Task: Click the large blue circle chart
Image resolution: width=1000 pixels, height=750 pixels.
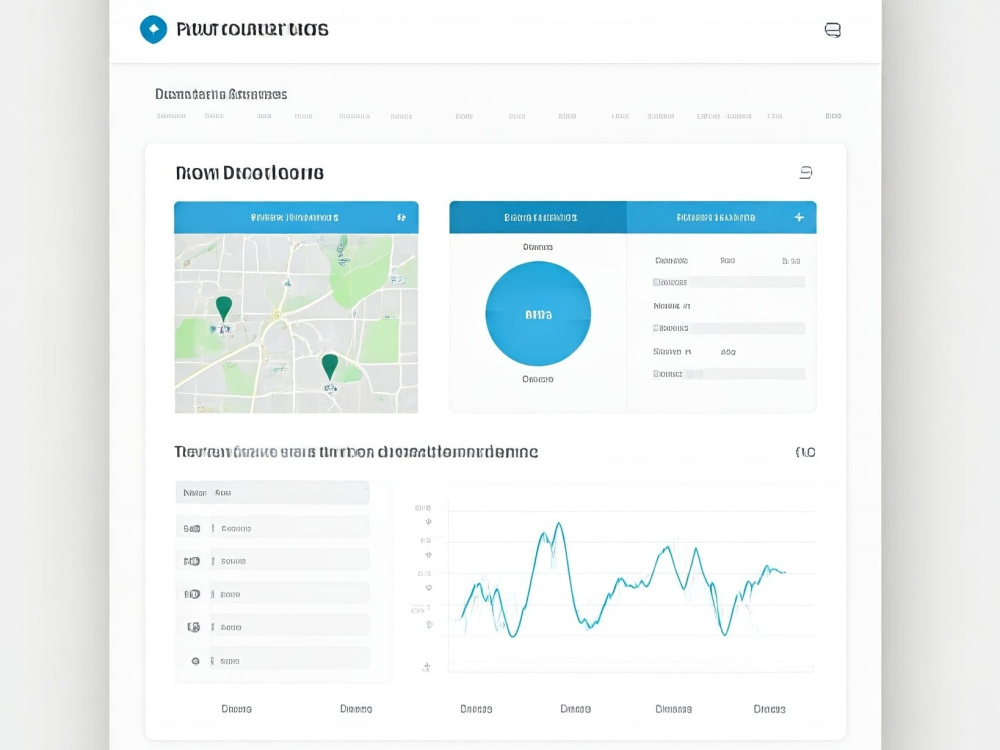Action: point(538,314)
